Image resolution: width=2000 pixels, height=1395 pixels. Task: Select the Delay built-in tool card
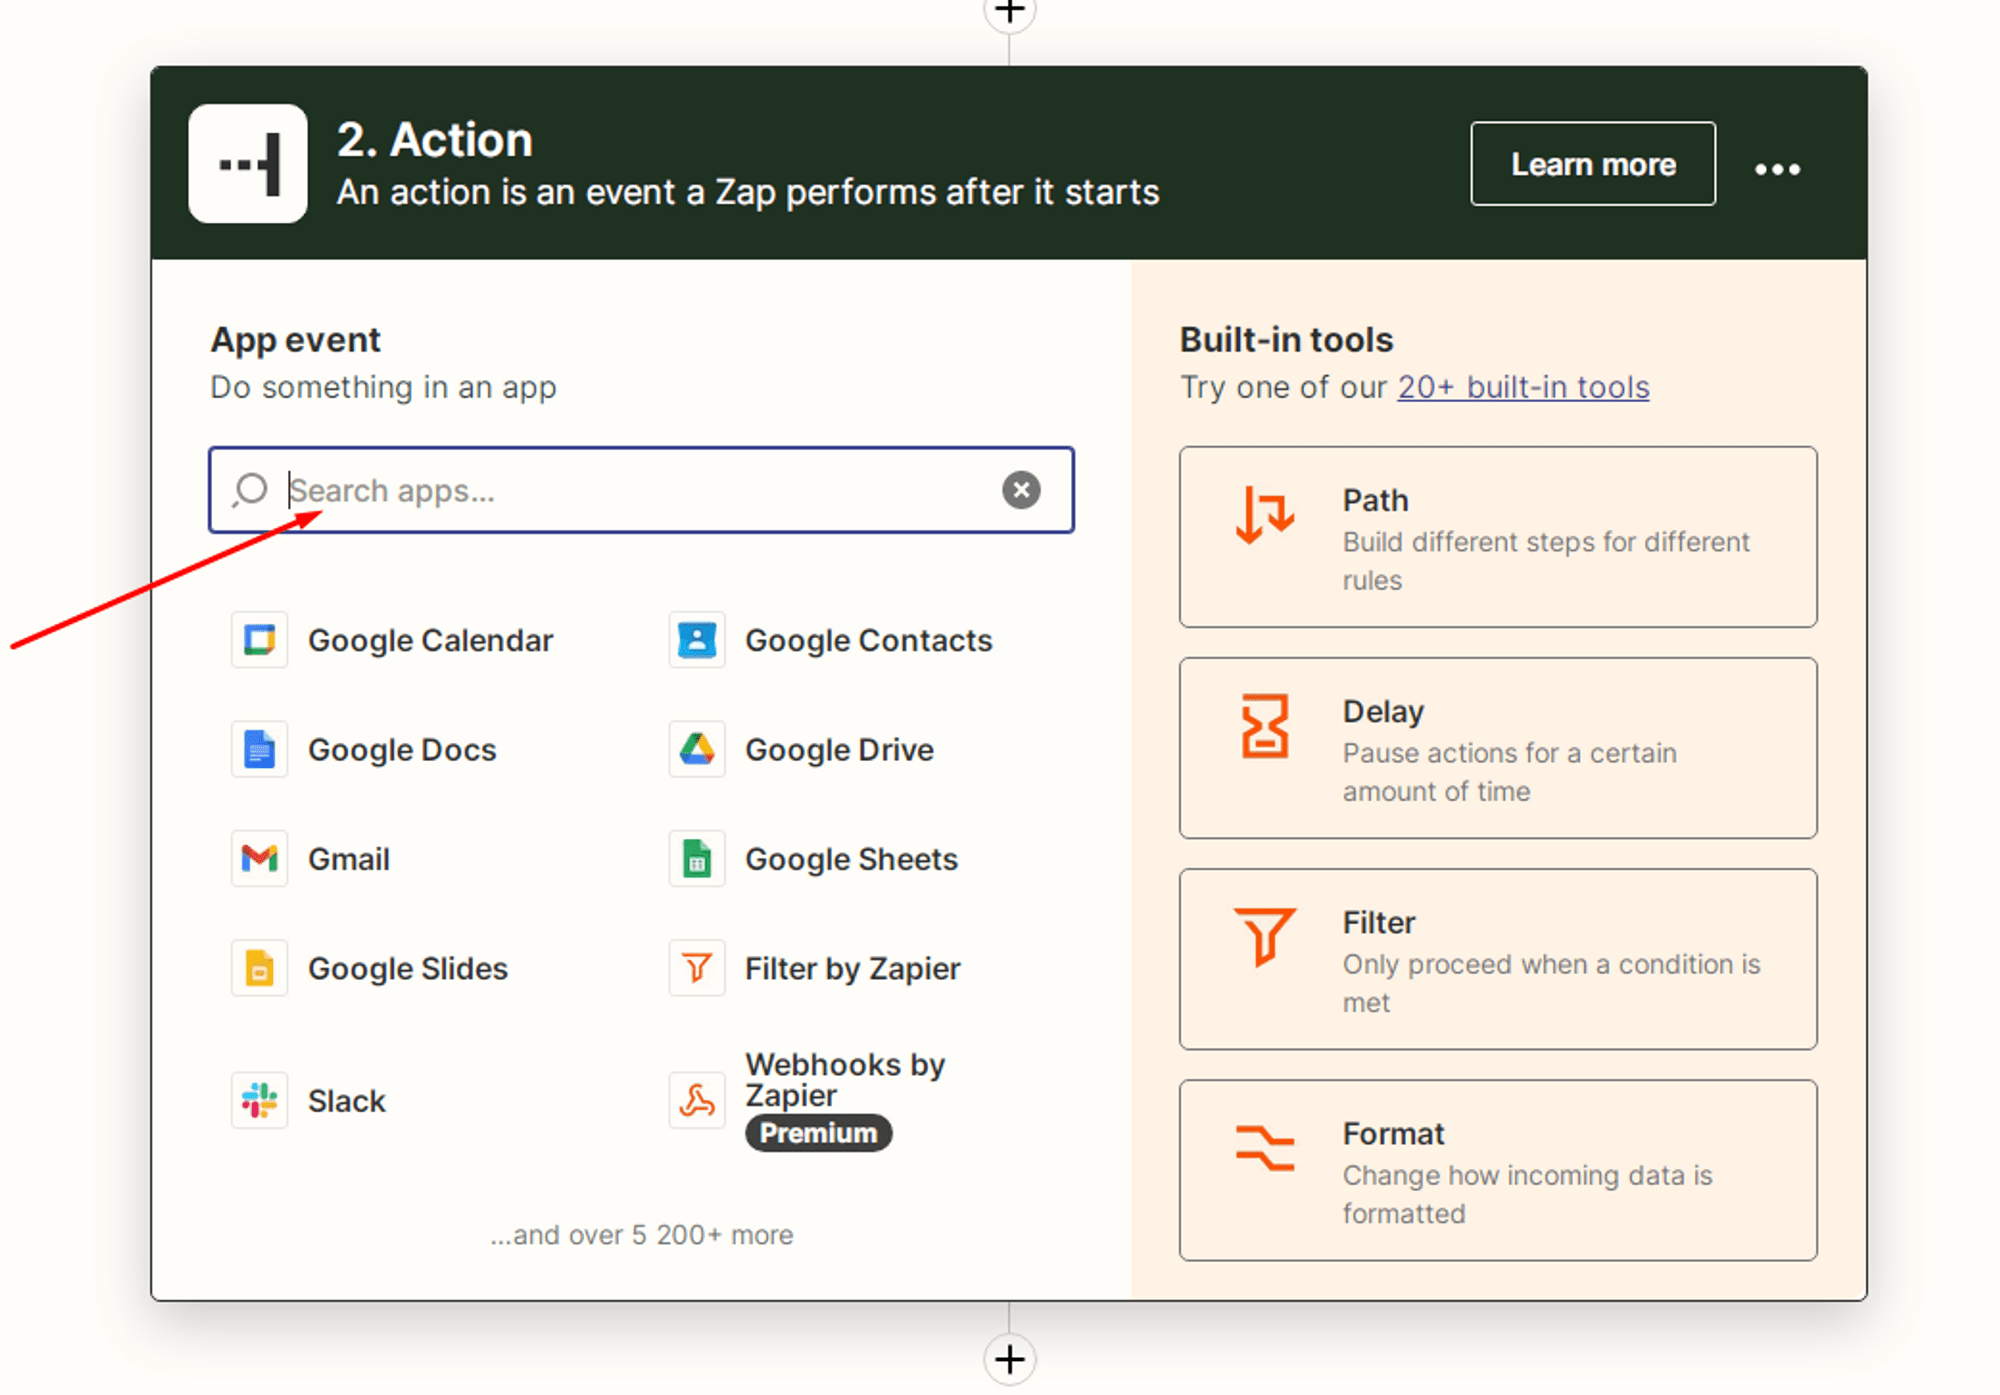click(1498, 748)
